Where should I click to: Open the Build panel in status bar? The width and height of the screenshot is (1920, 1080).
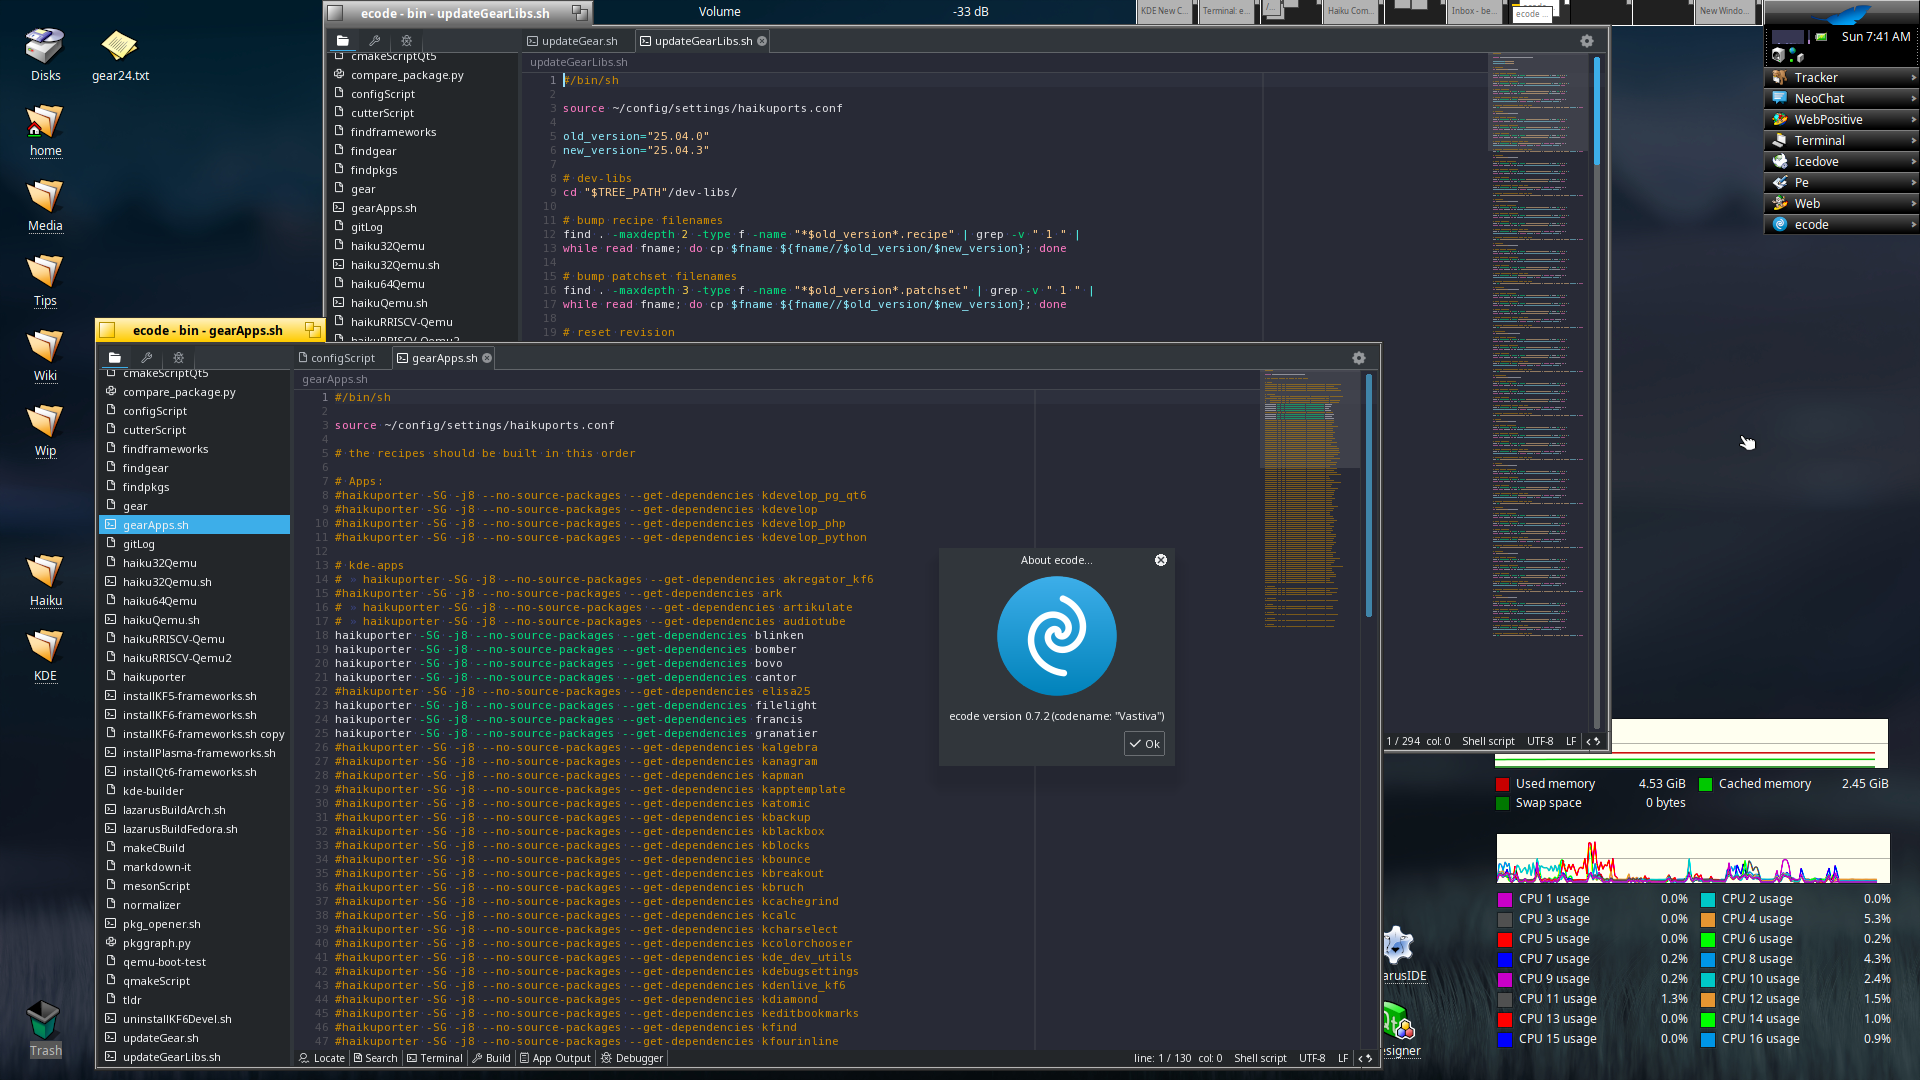491,1058
